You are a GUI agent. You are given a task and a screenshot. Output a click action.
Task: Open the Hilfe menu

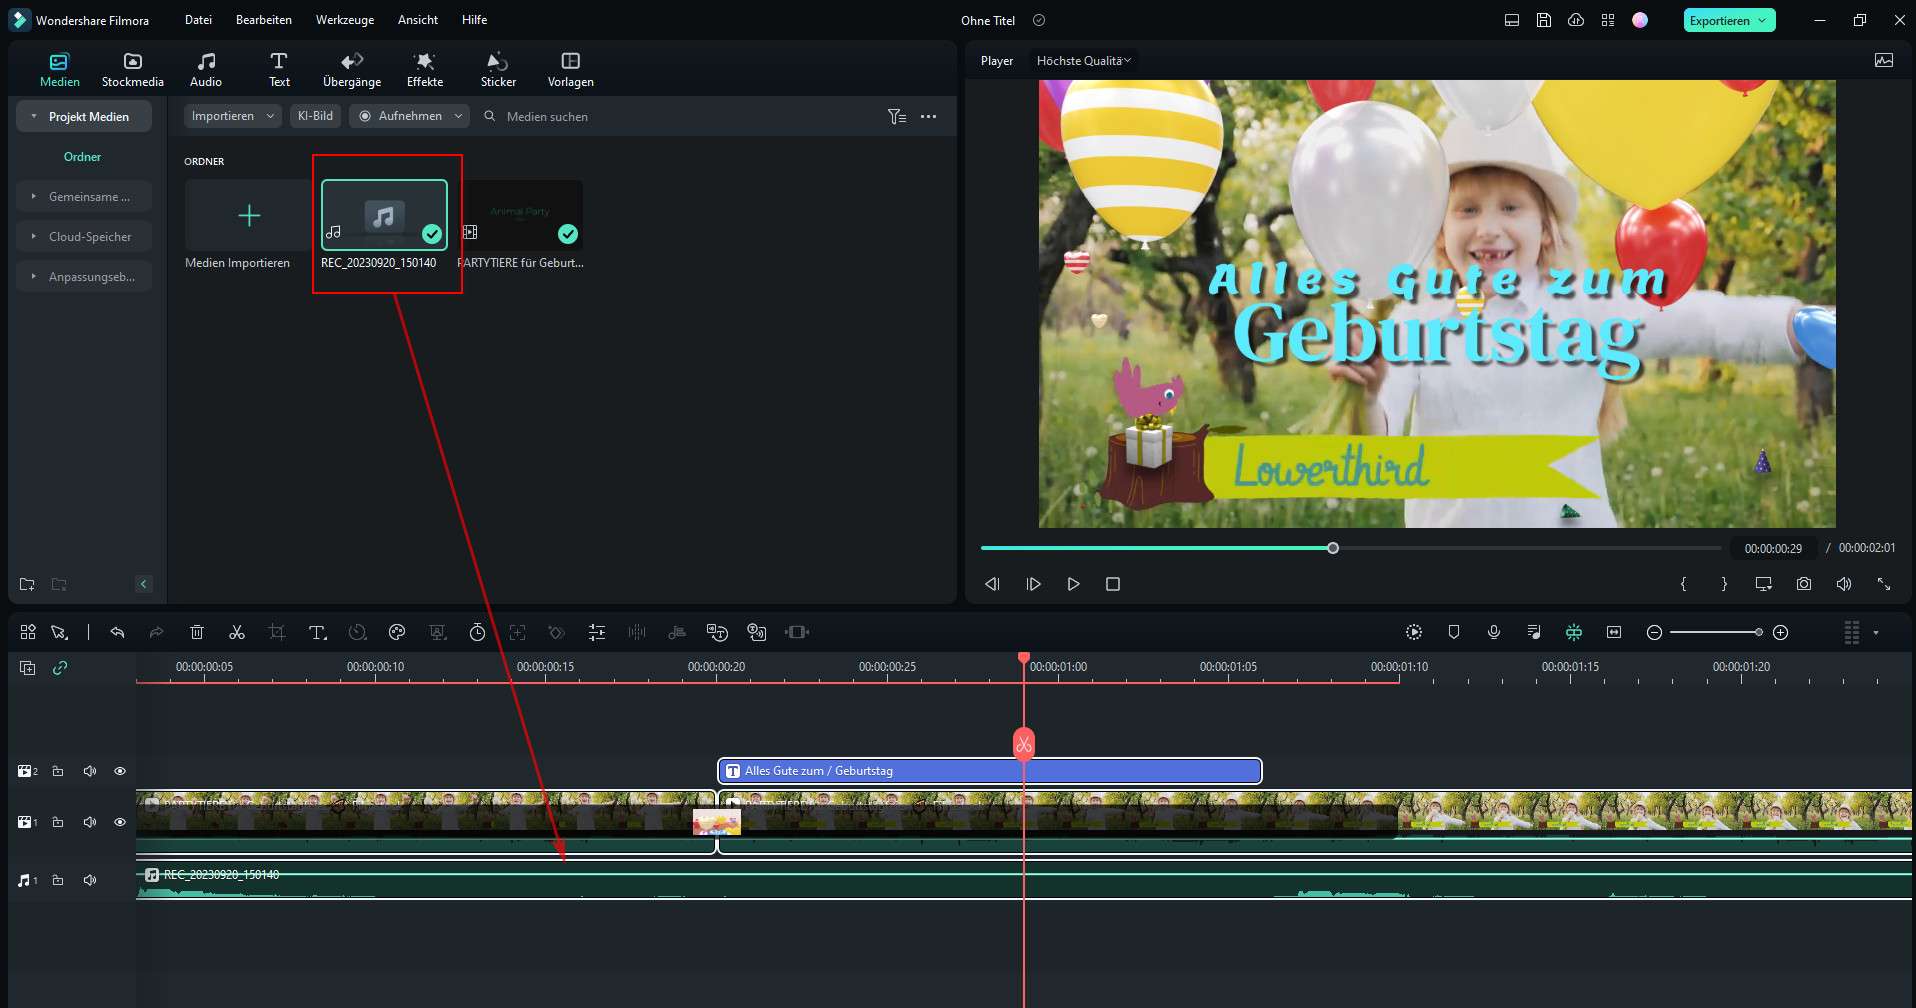tap(475, 20)
